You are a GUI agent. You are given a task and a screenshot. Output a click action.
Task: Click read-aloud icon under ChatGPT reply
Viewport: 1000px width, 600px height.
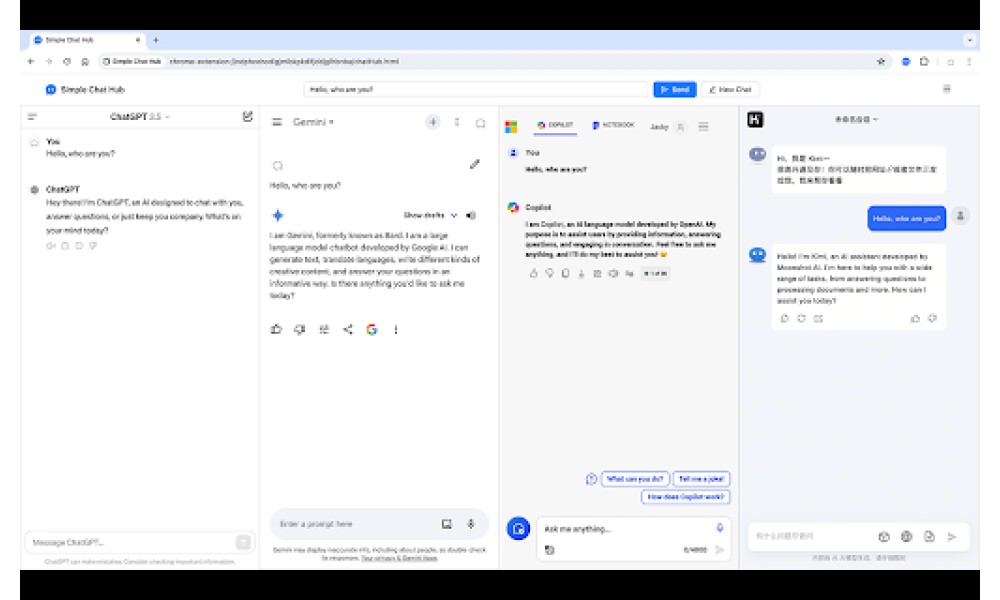[50, 245]
